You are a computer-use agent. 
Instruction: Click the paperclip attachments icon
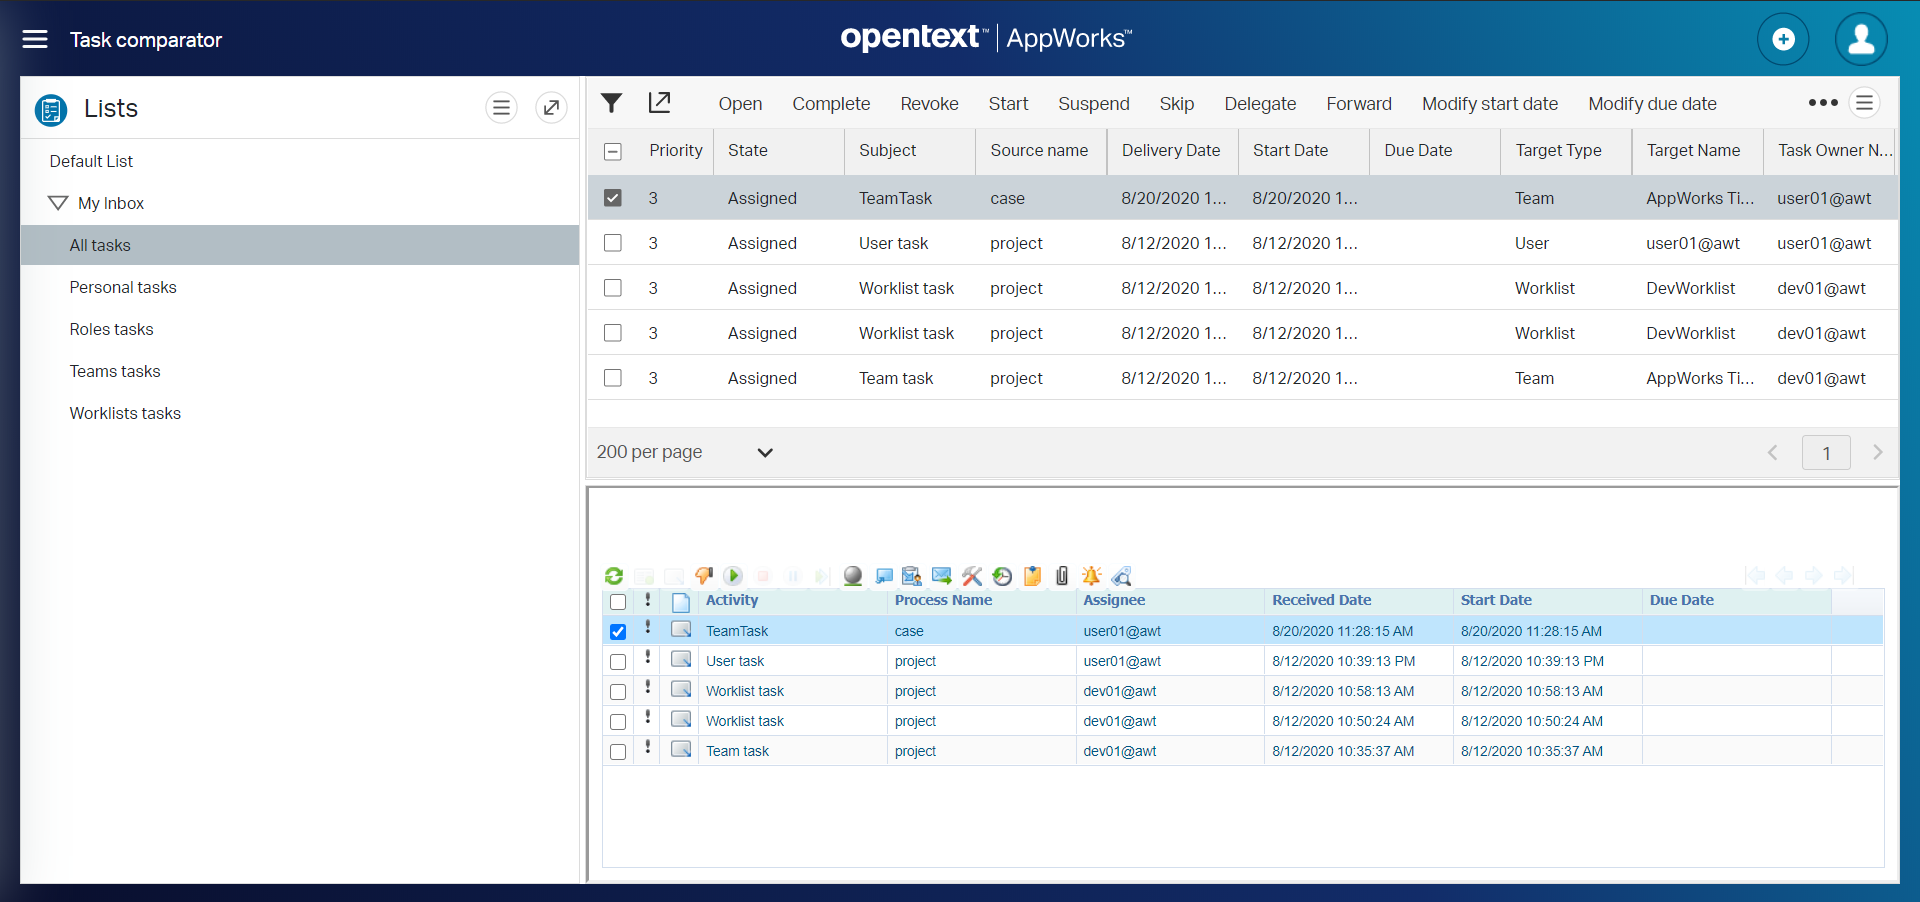pos(1062,576)
